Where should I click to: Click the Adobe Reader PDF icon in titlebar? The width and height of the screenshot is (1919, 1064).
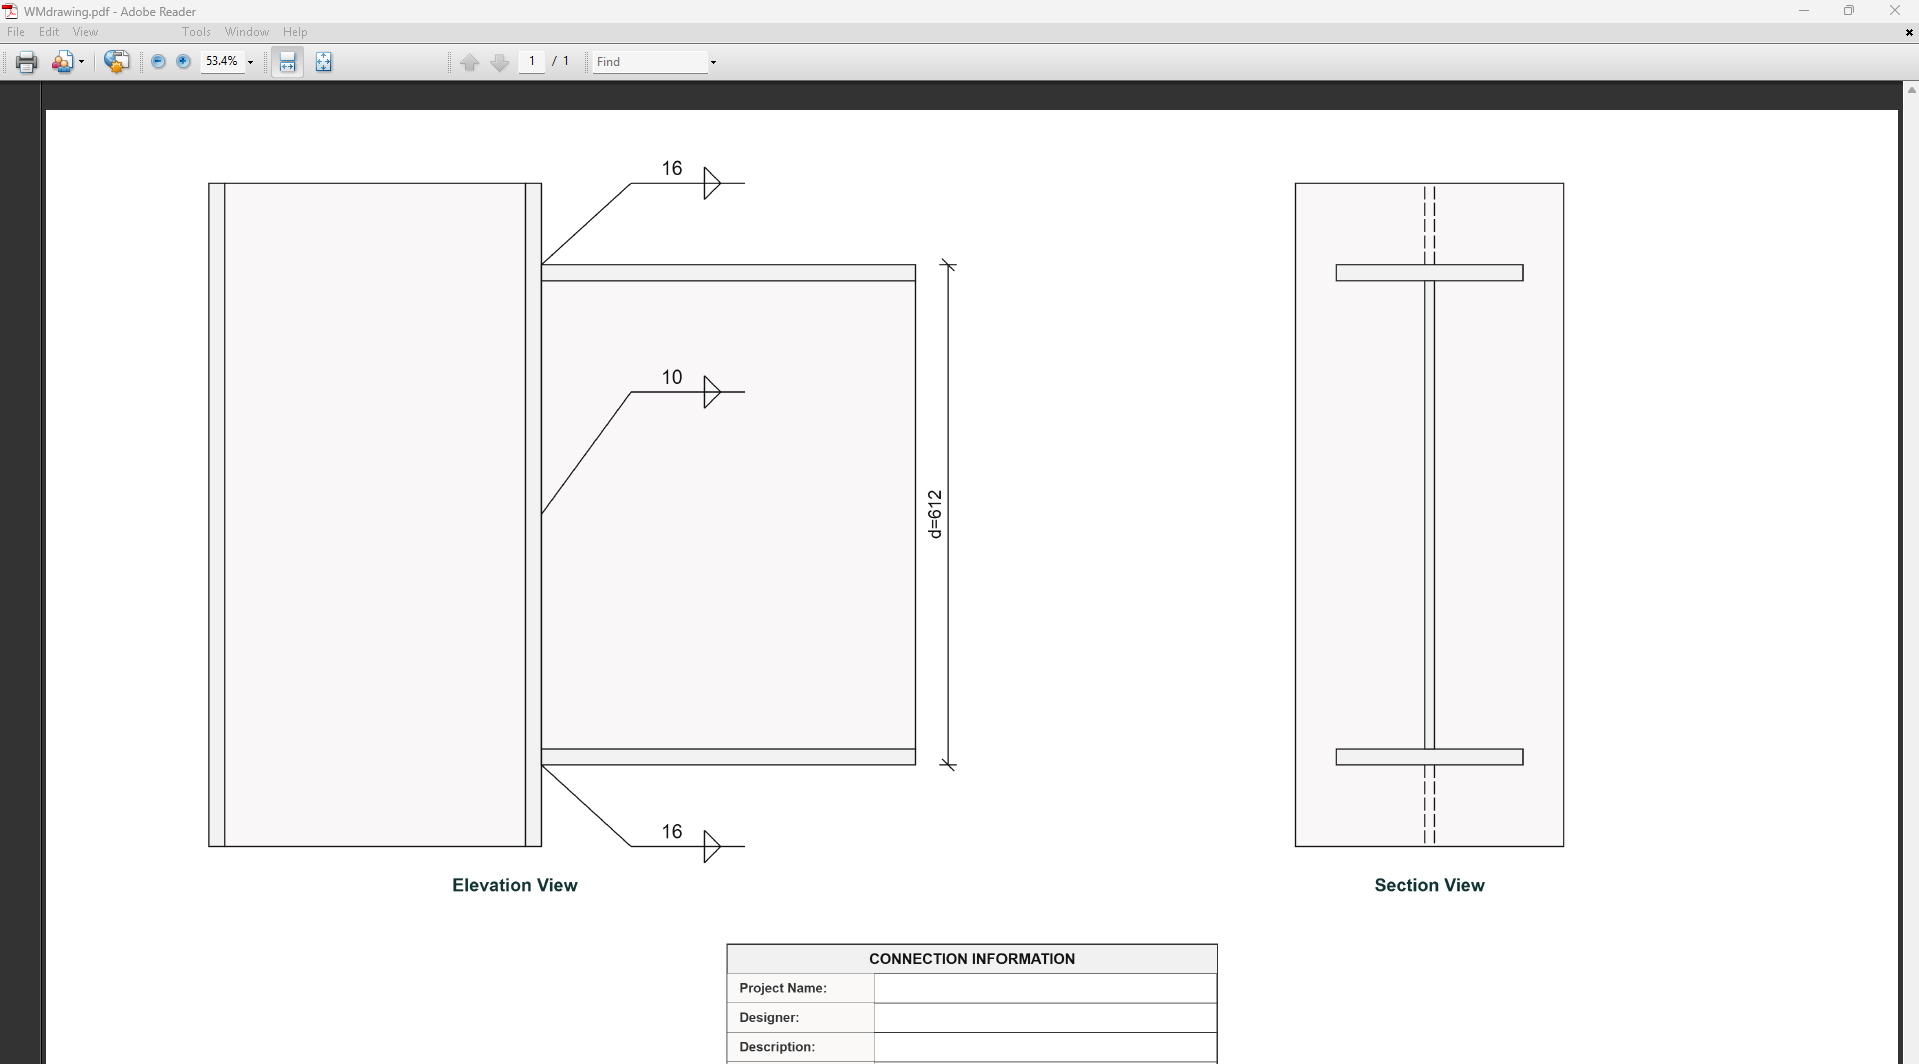pos(10,11)
